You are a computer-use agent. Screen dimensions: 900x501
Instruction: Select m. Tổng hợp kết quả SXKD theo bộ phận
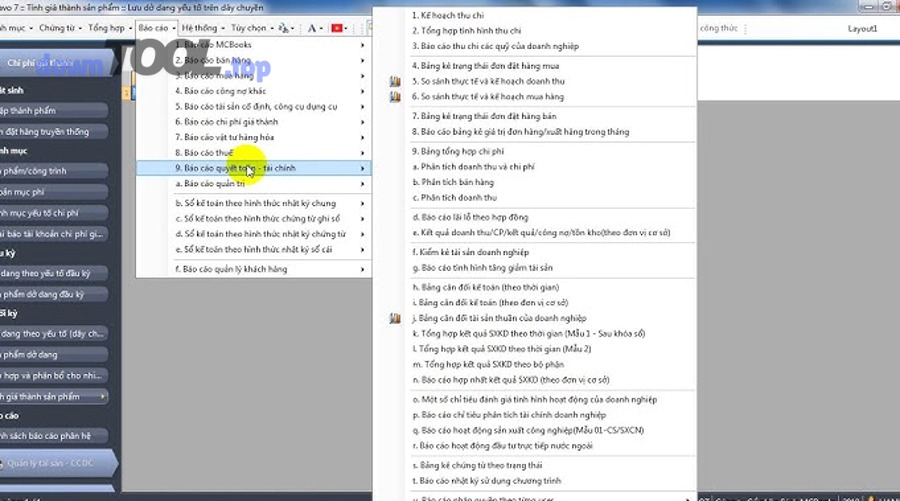[535, 364]
